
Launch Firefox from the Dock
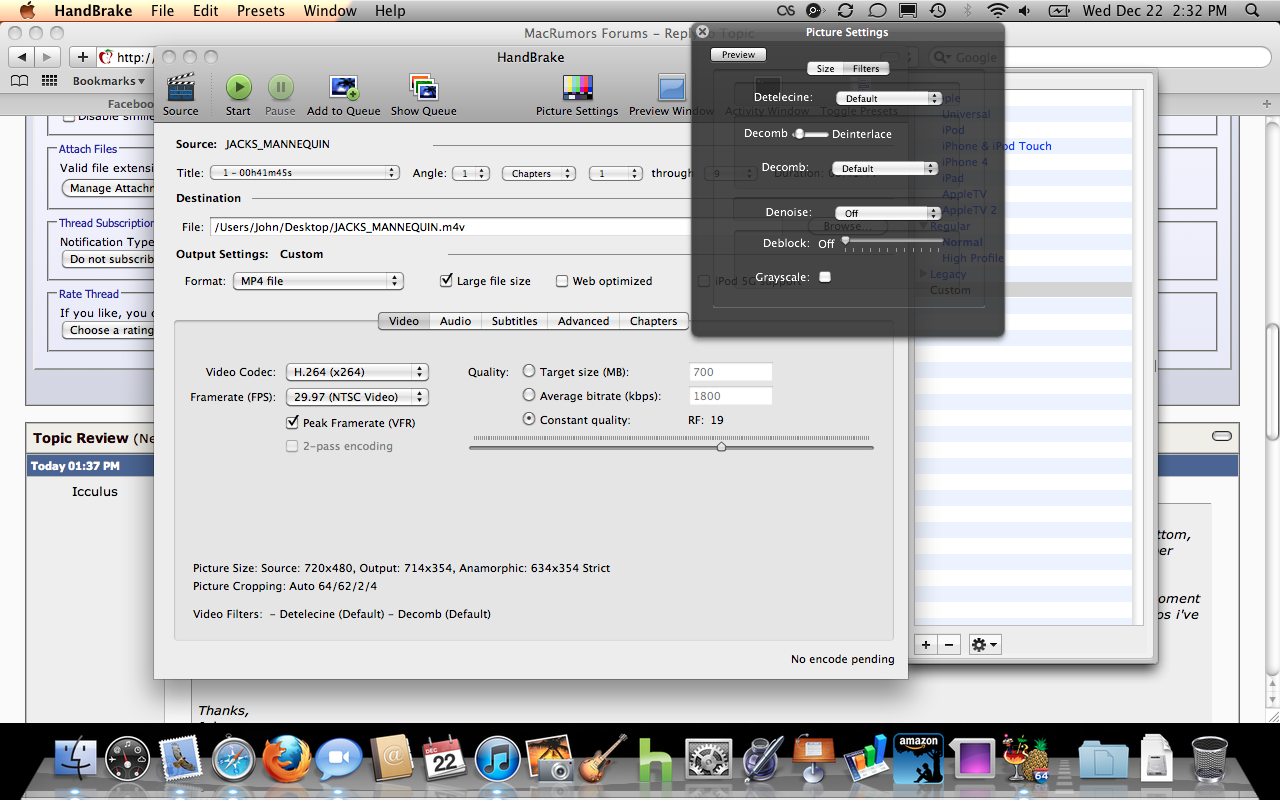coord(286,759)
